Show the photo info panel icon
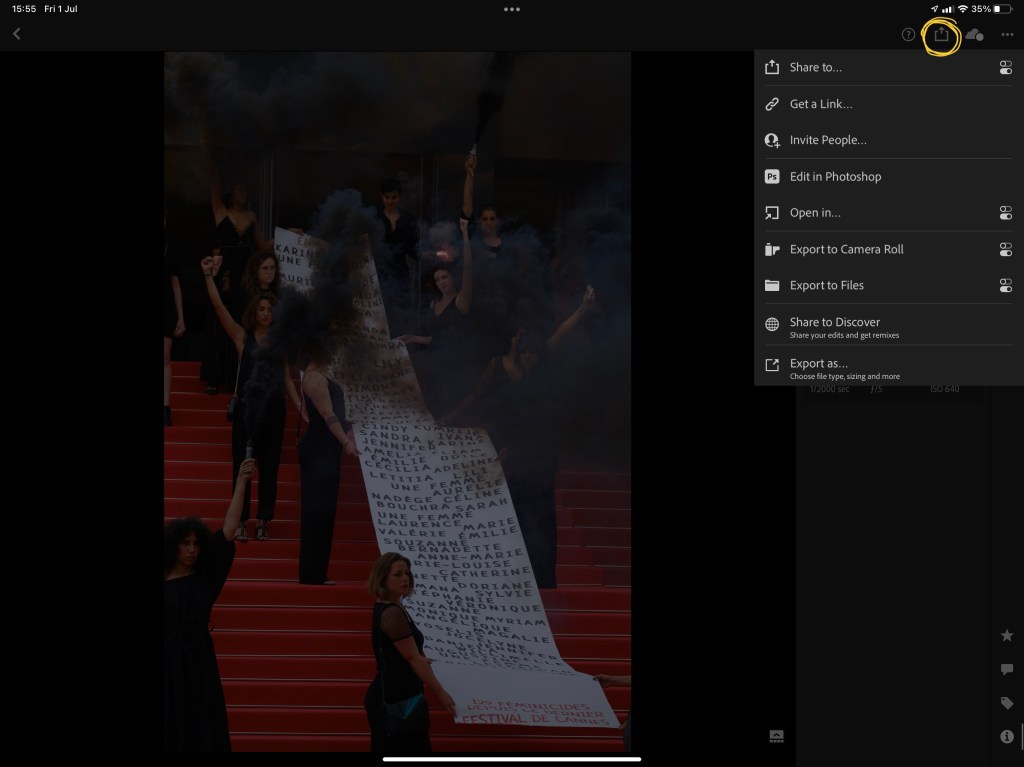This screenshot has height=767, width=1024. [x=1007, y=737]
